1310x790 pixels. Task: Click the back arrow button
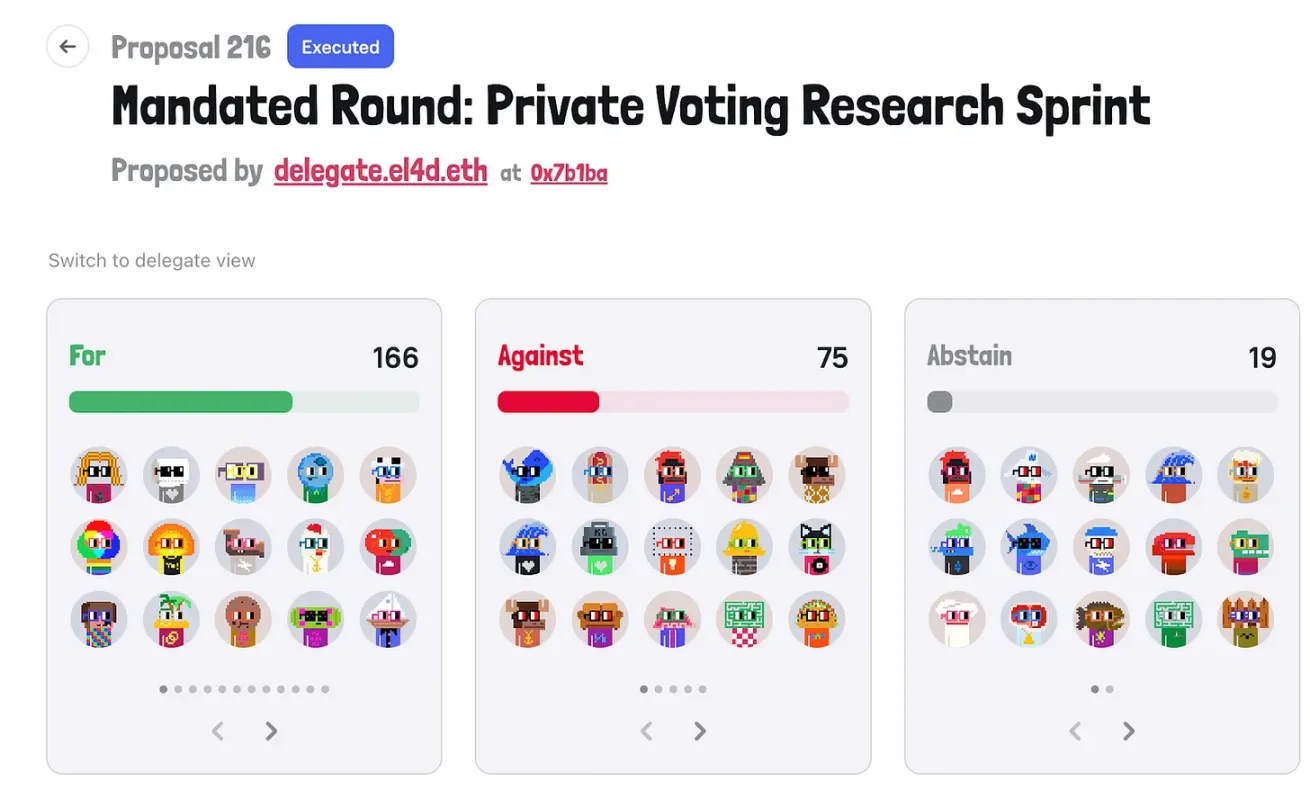68,46
